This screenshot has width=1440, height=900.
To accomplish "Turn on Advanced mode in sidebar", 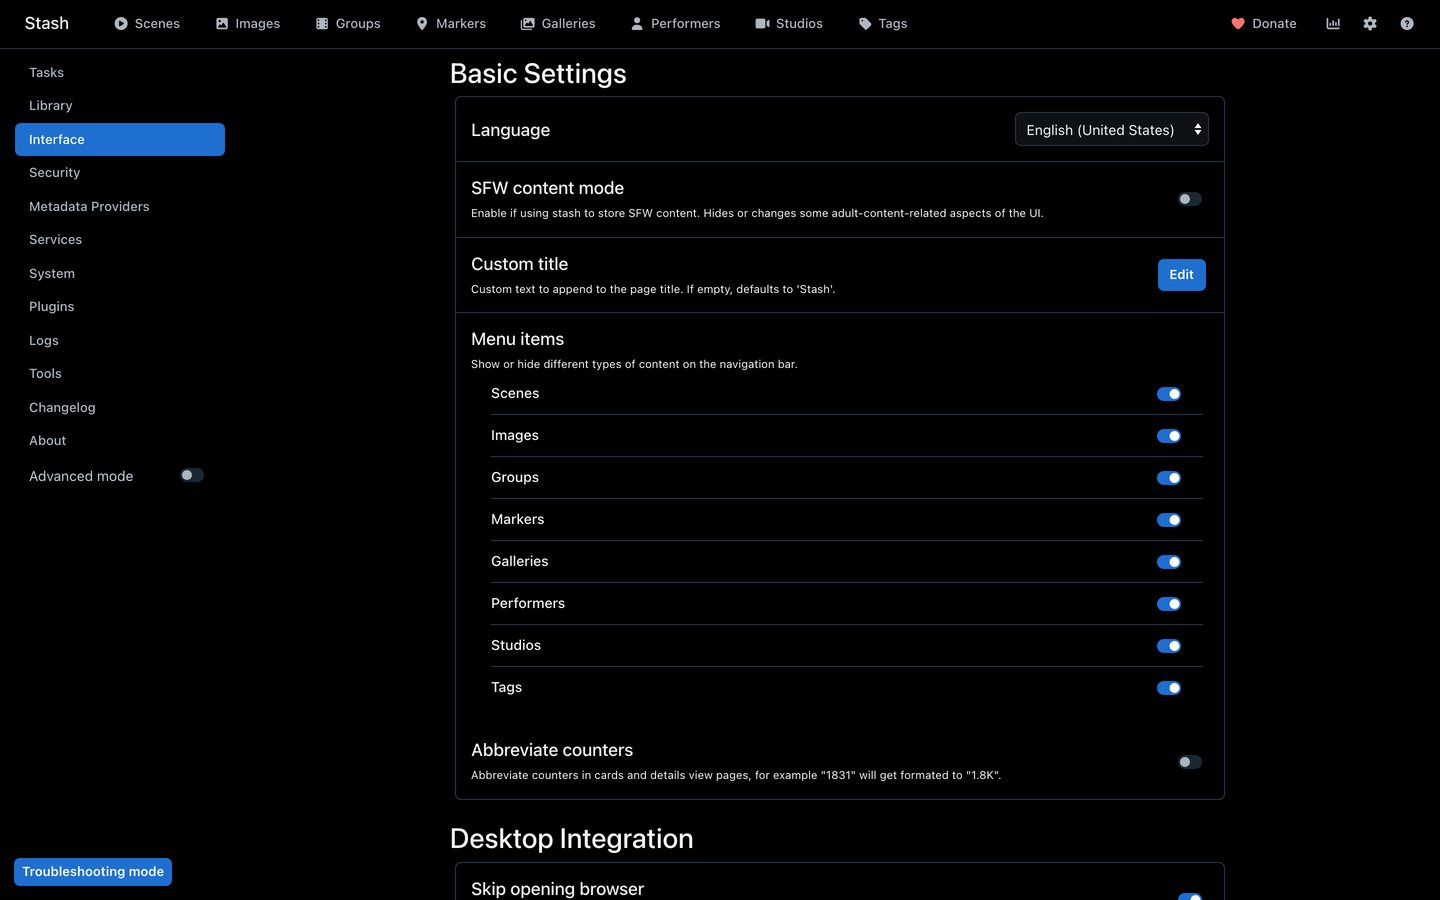I will [192, 475].
